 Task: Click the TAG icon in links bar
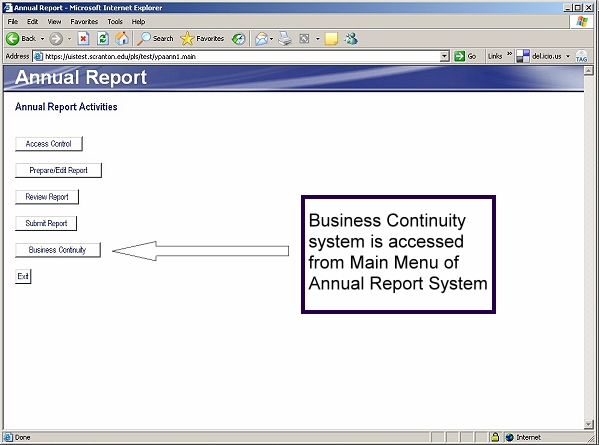click(581, 57)
